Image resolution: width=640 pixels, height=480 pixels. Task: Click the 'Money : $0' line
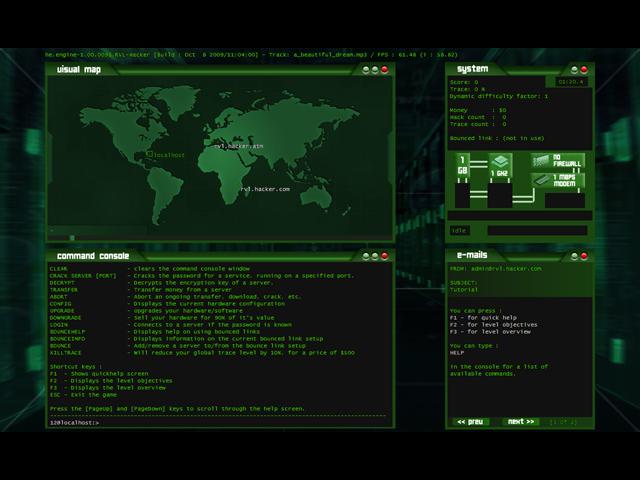pyautogui.click(x=478, y=110)
